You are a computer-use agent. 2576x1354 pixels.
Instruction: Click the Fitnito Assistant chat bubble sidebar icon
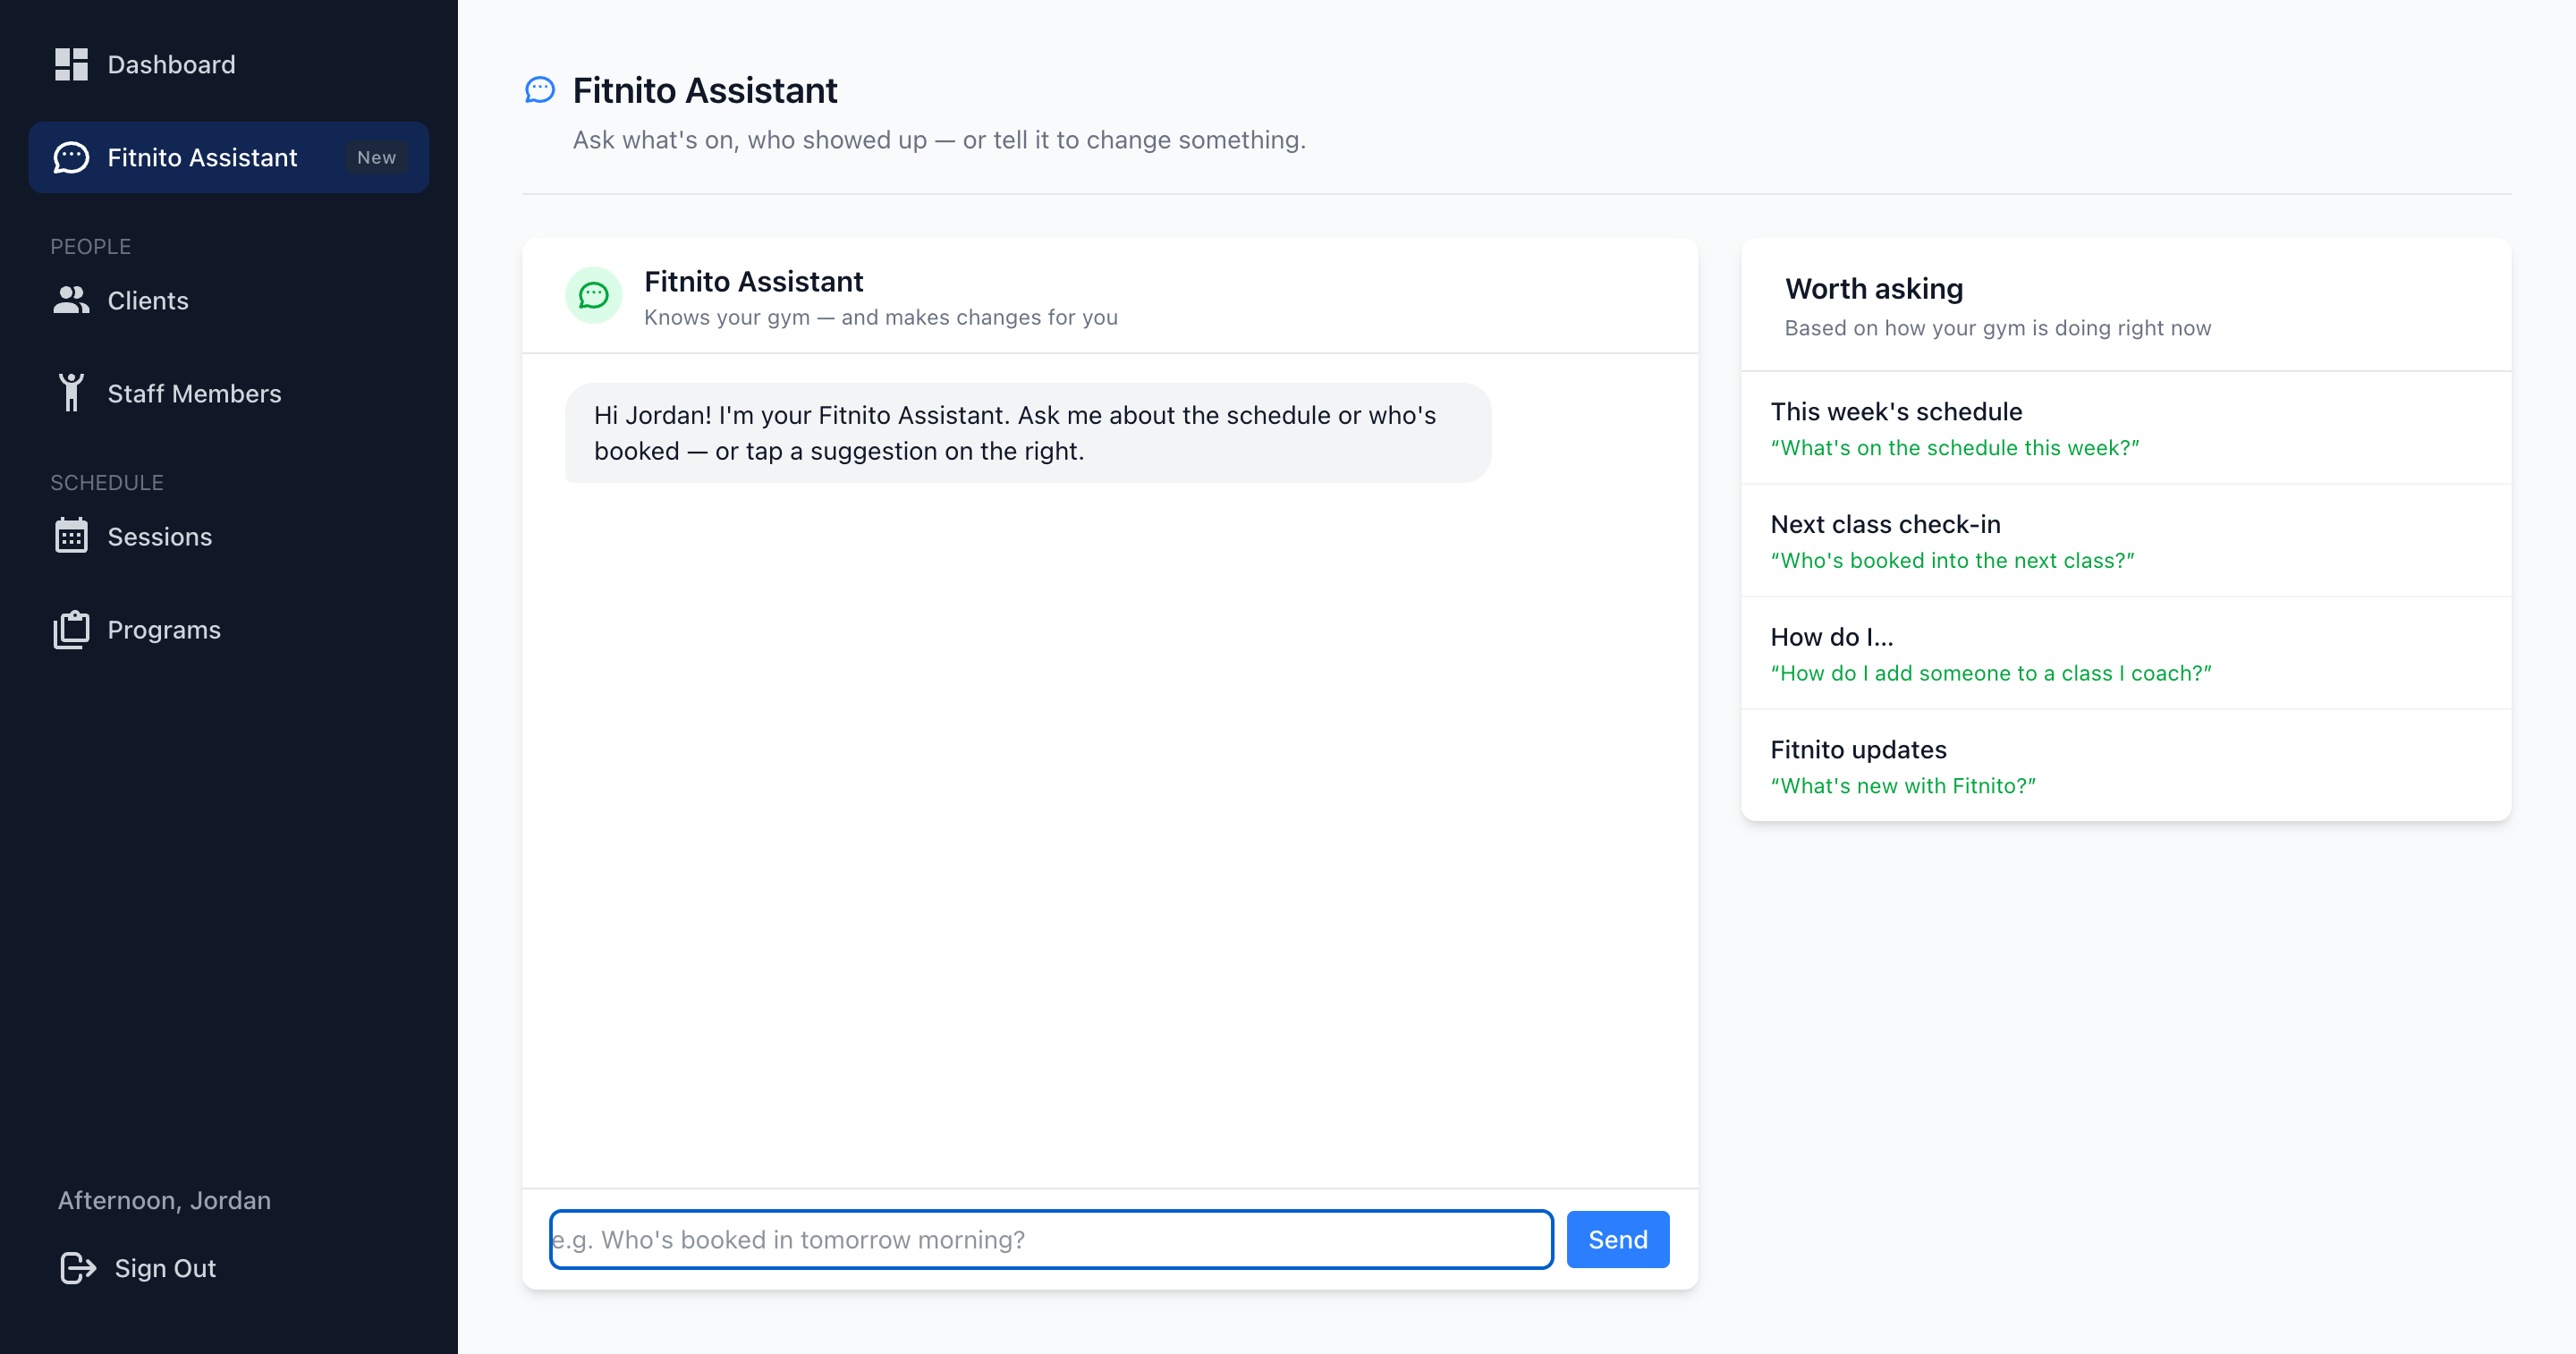[x=71, y=158]
